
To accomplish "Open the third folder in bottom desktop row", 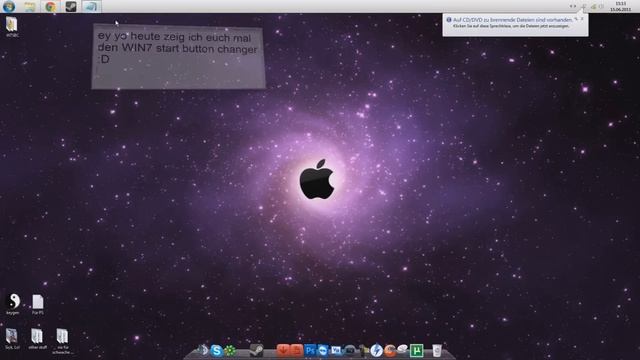I will (62, 340).
